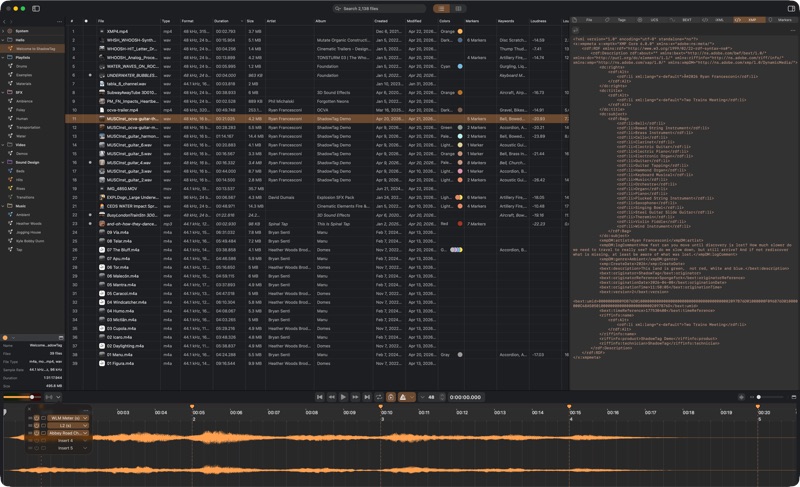Toggle the metronome triangle button

tap(403, 397)
